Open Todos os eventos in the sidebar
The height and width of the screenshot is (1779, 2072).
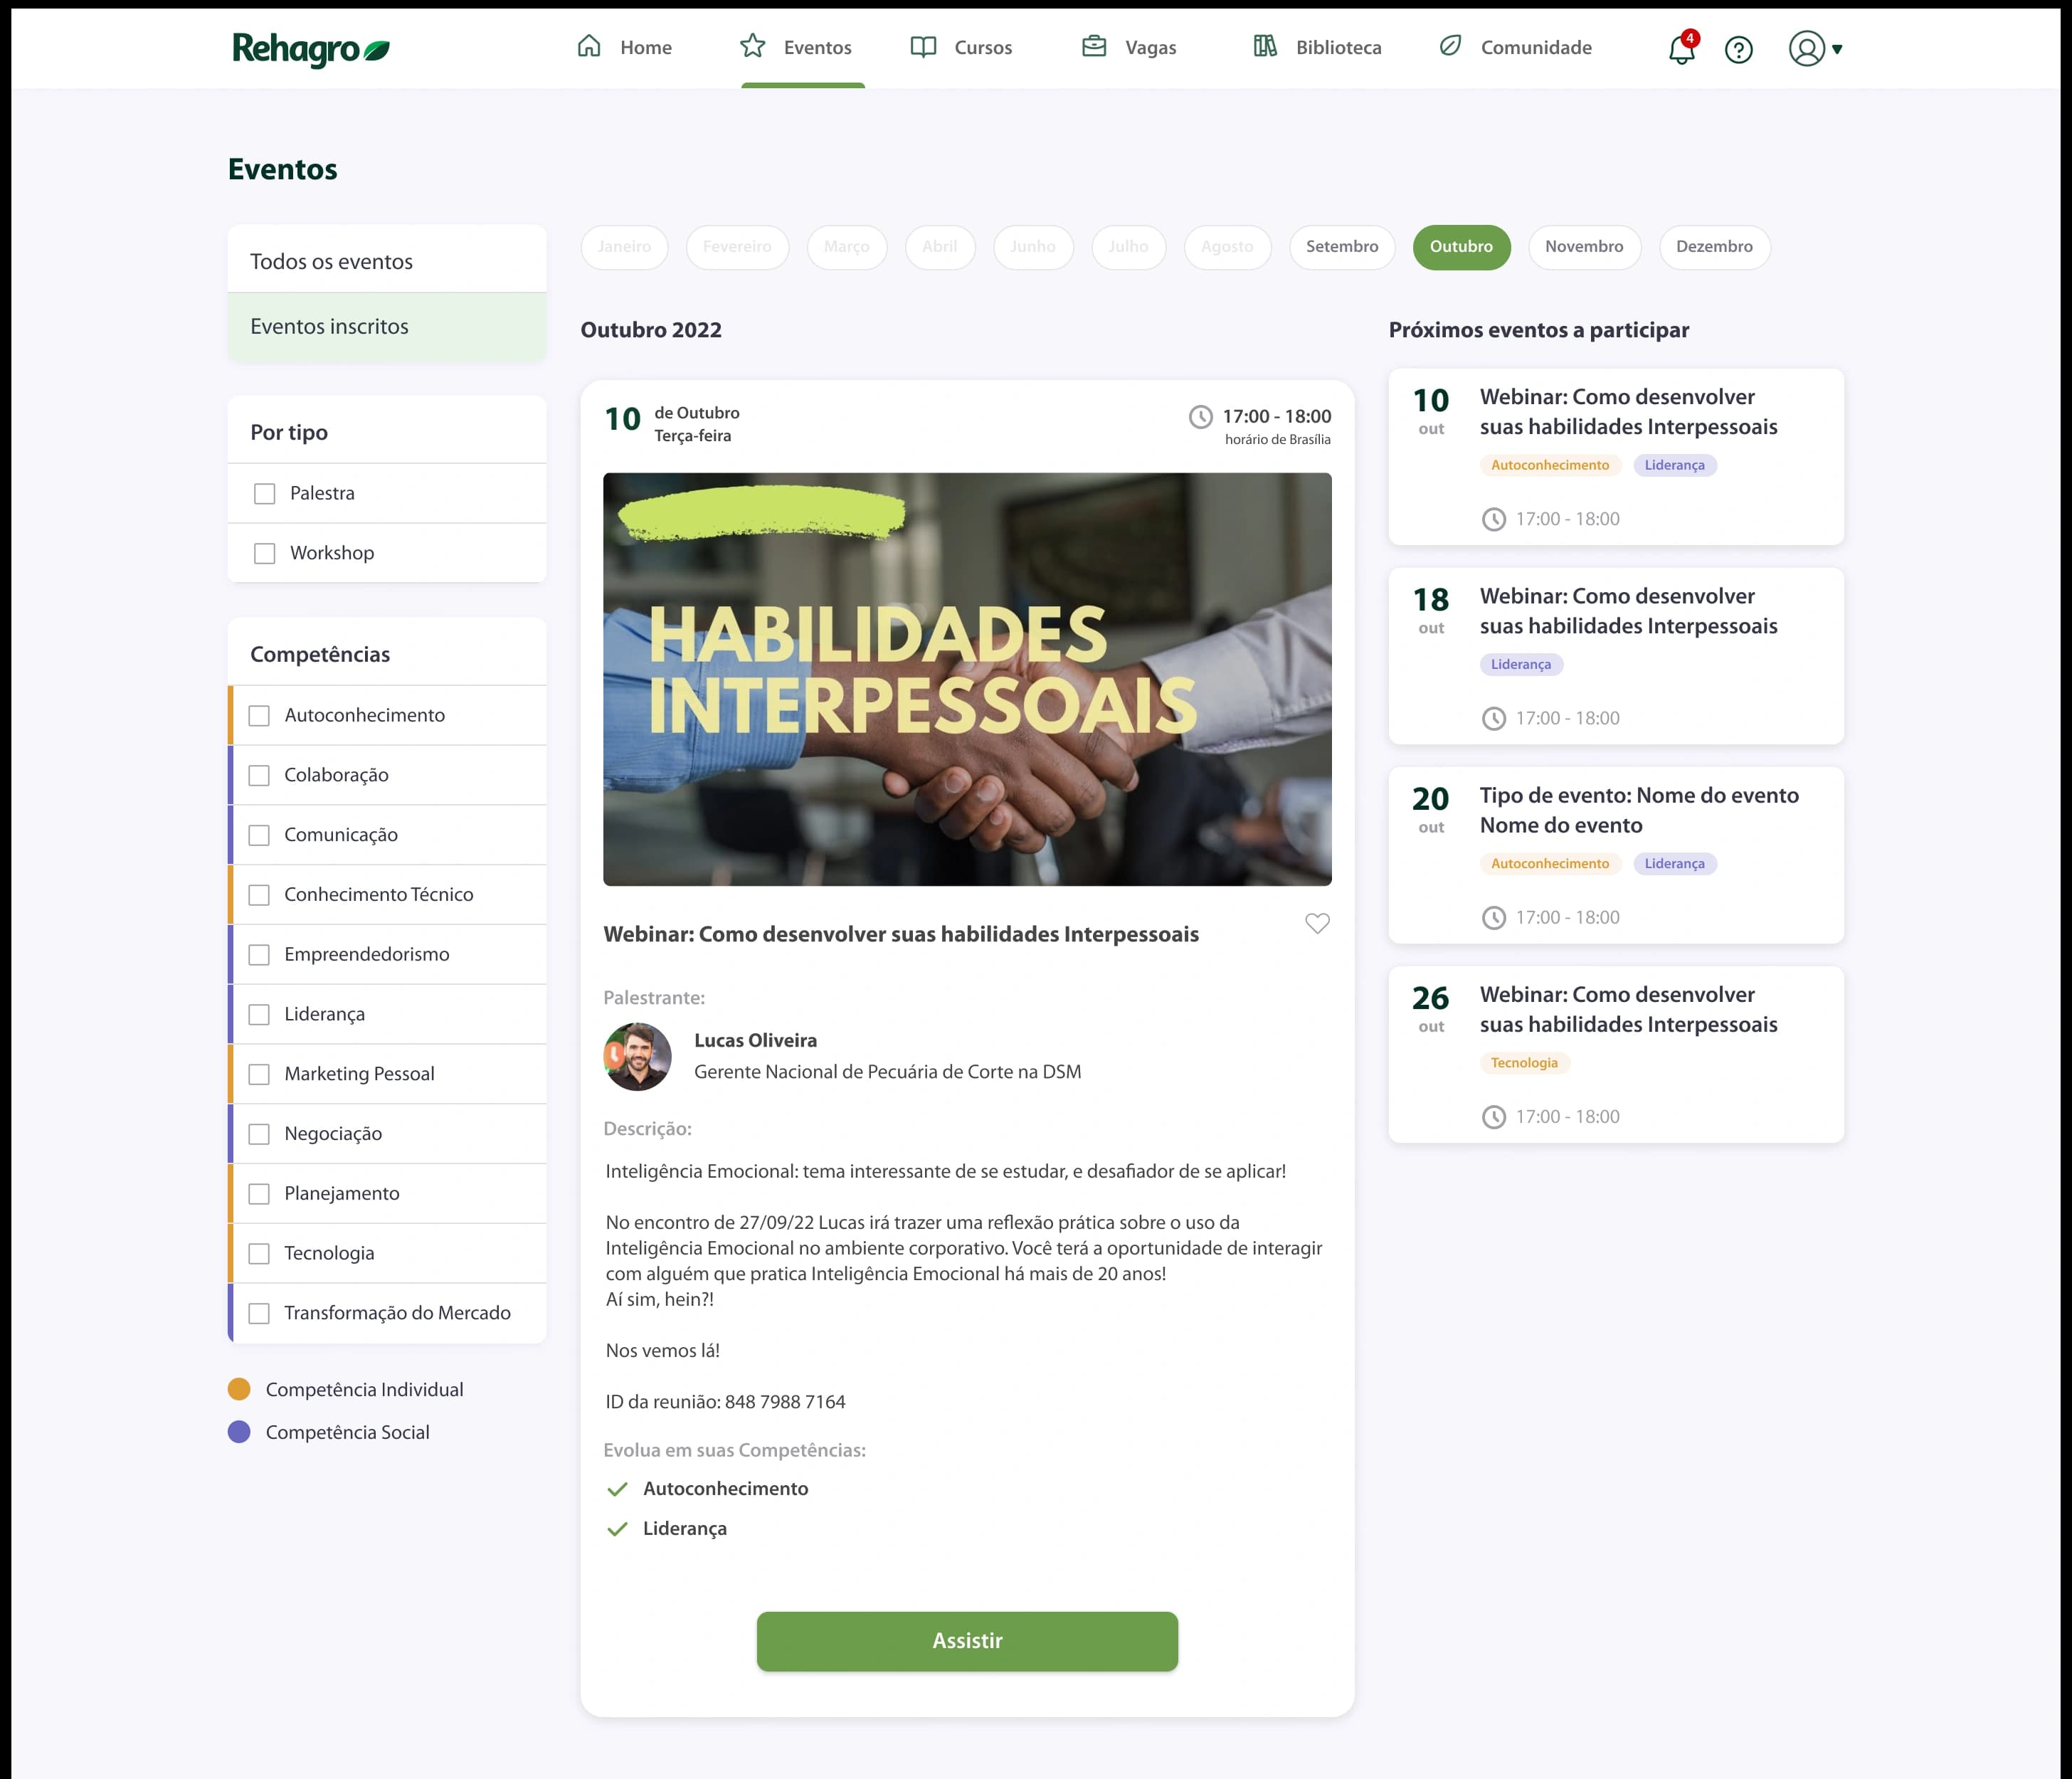pos(387,261)
